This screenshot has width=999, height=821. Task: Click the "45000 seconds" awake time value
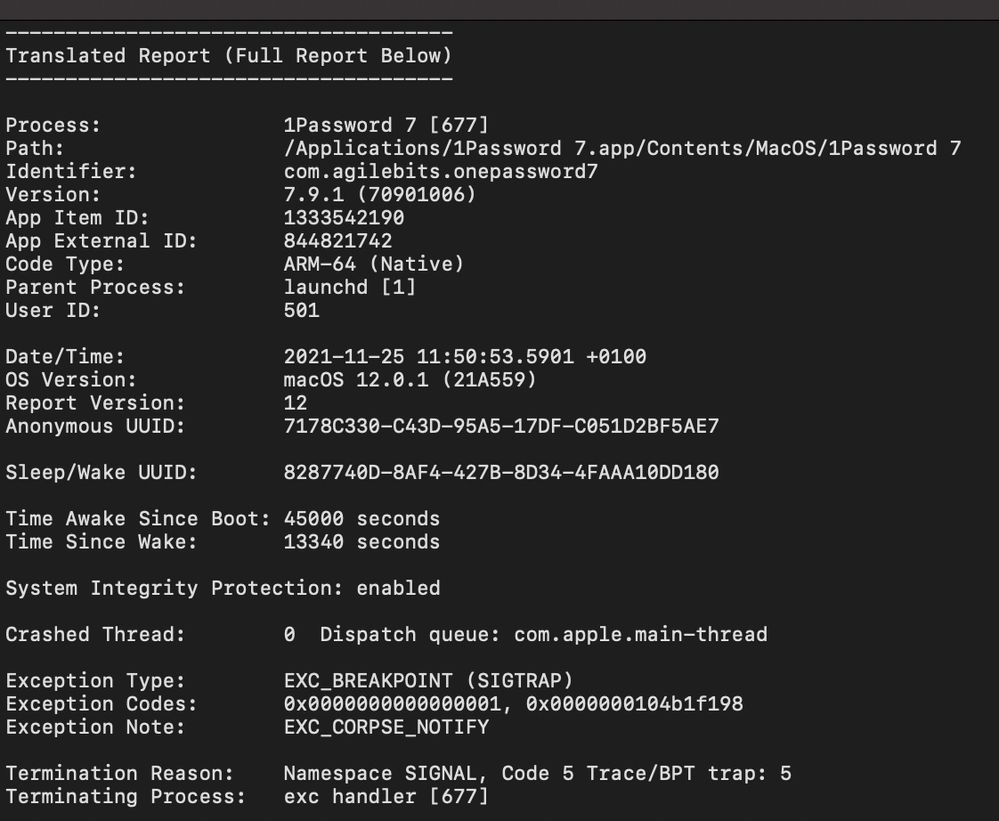362,519
